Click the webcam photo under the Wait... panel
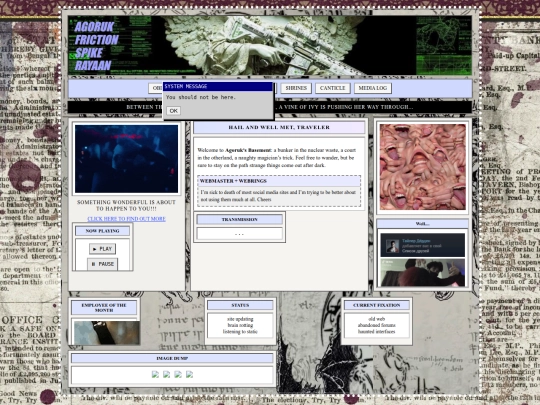Screen dimensions: 540x405 [423, 272]
